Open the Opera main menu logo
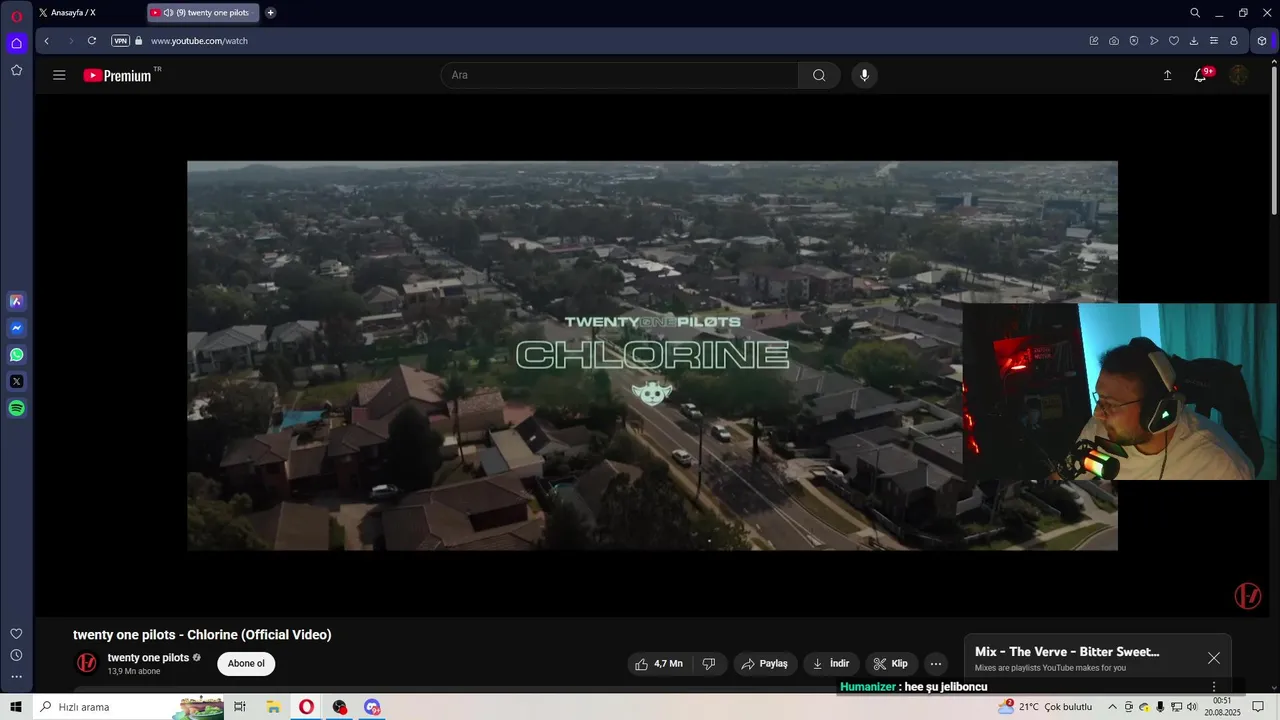 [16, 16]
